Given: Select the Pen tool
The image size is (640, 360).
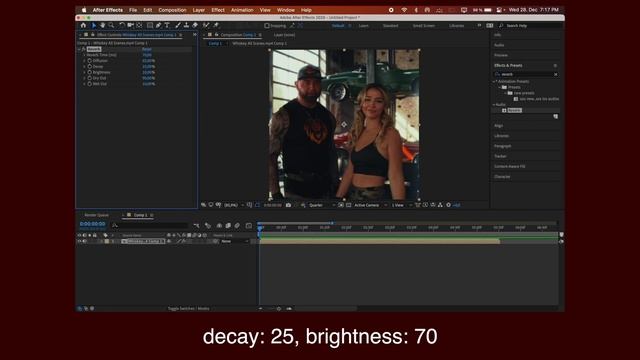Looking at the screenshot, I should tap(158, 25).
